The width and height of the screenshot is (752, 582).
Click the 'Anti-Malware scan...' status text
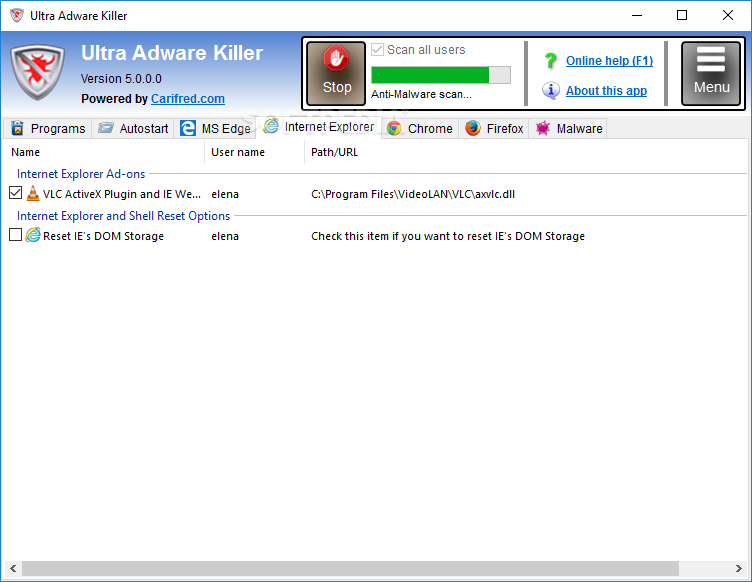pos(421,94)
